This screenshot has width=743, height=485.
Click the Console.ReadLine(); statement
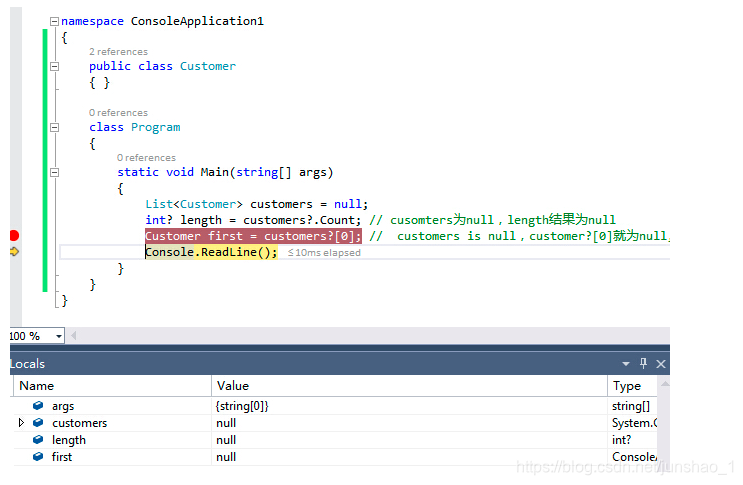click(211, 252)
